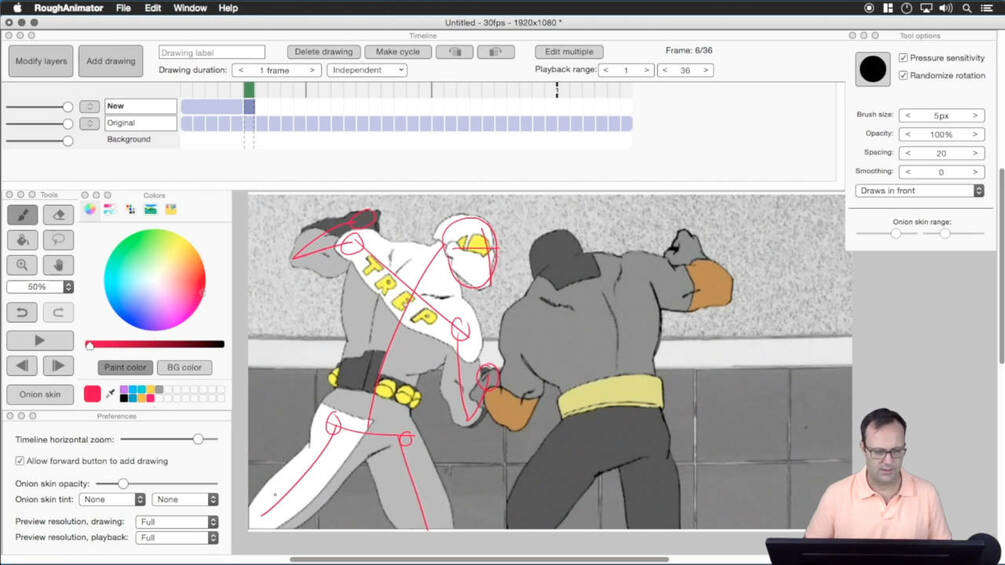Click the Timeline horizontal zoom slider
1005x565 pixels.
click(169, 439)
